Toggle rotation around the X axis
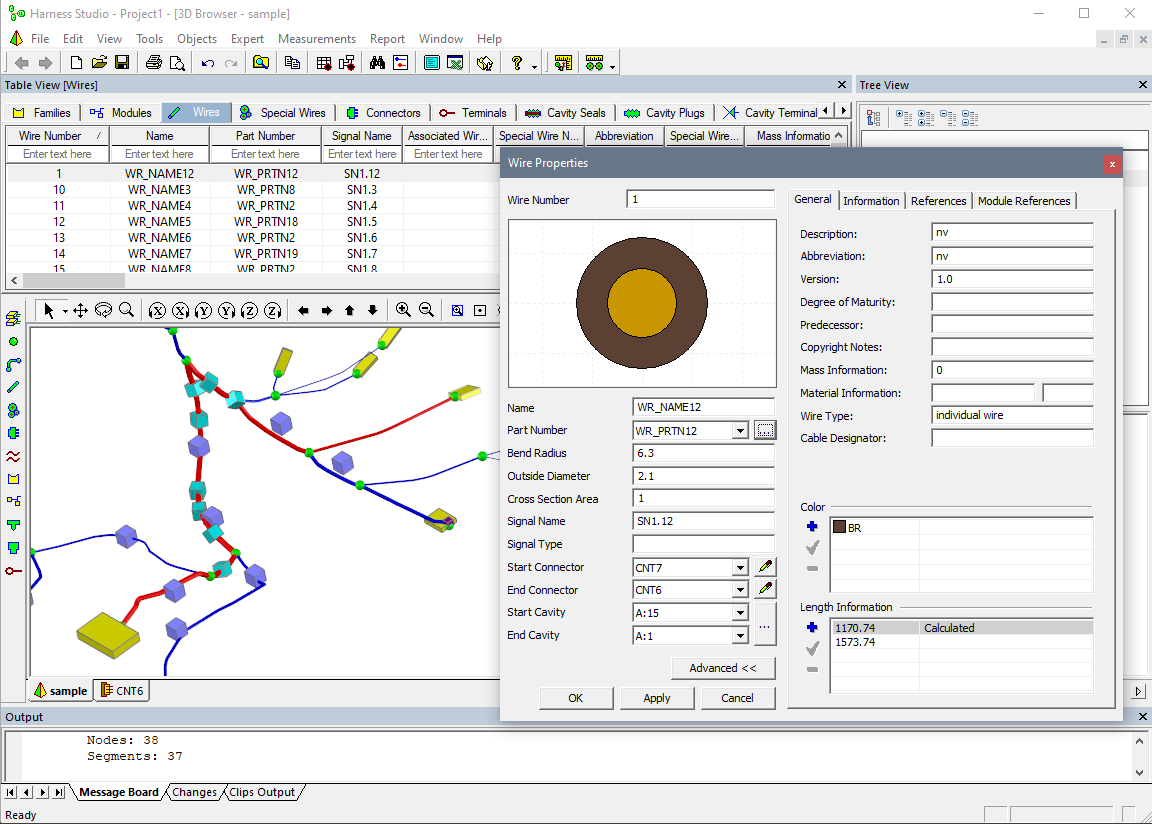Screen dimensions: 1152x824 (x=157, y=310)
